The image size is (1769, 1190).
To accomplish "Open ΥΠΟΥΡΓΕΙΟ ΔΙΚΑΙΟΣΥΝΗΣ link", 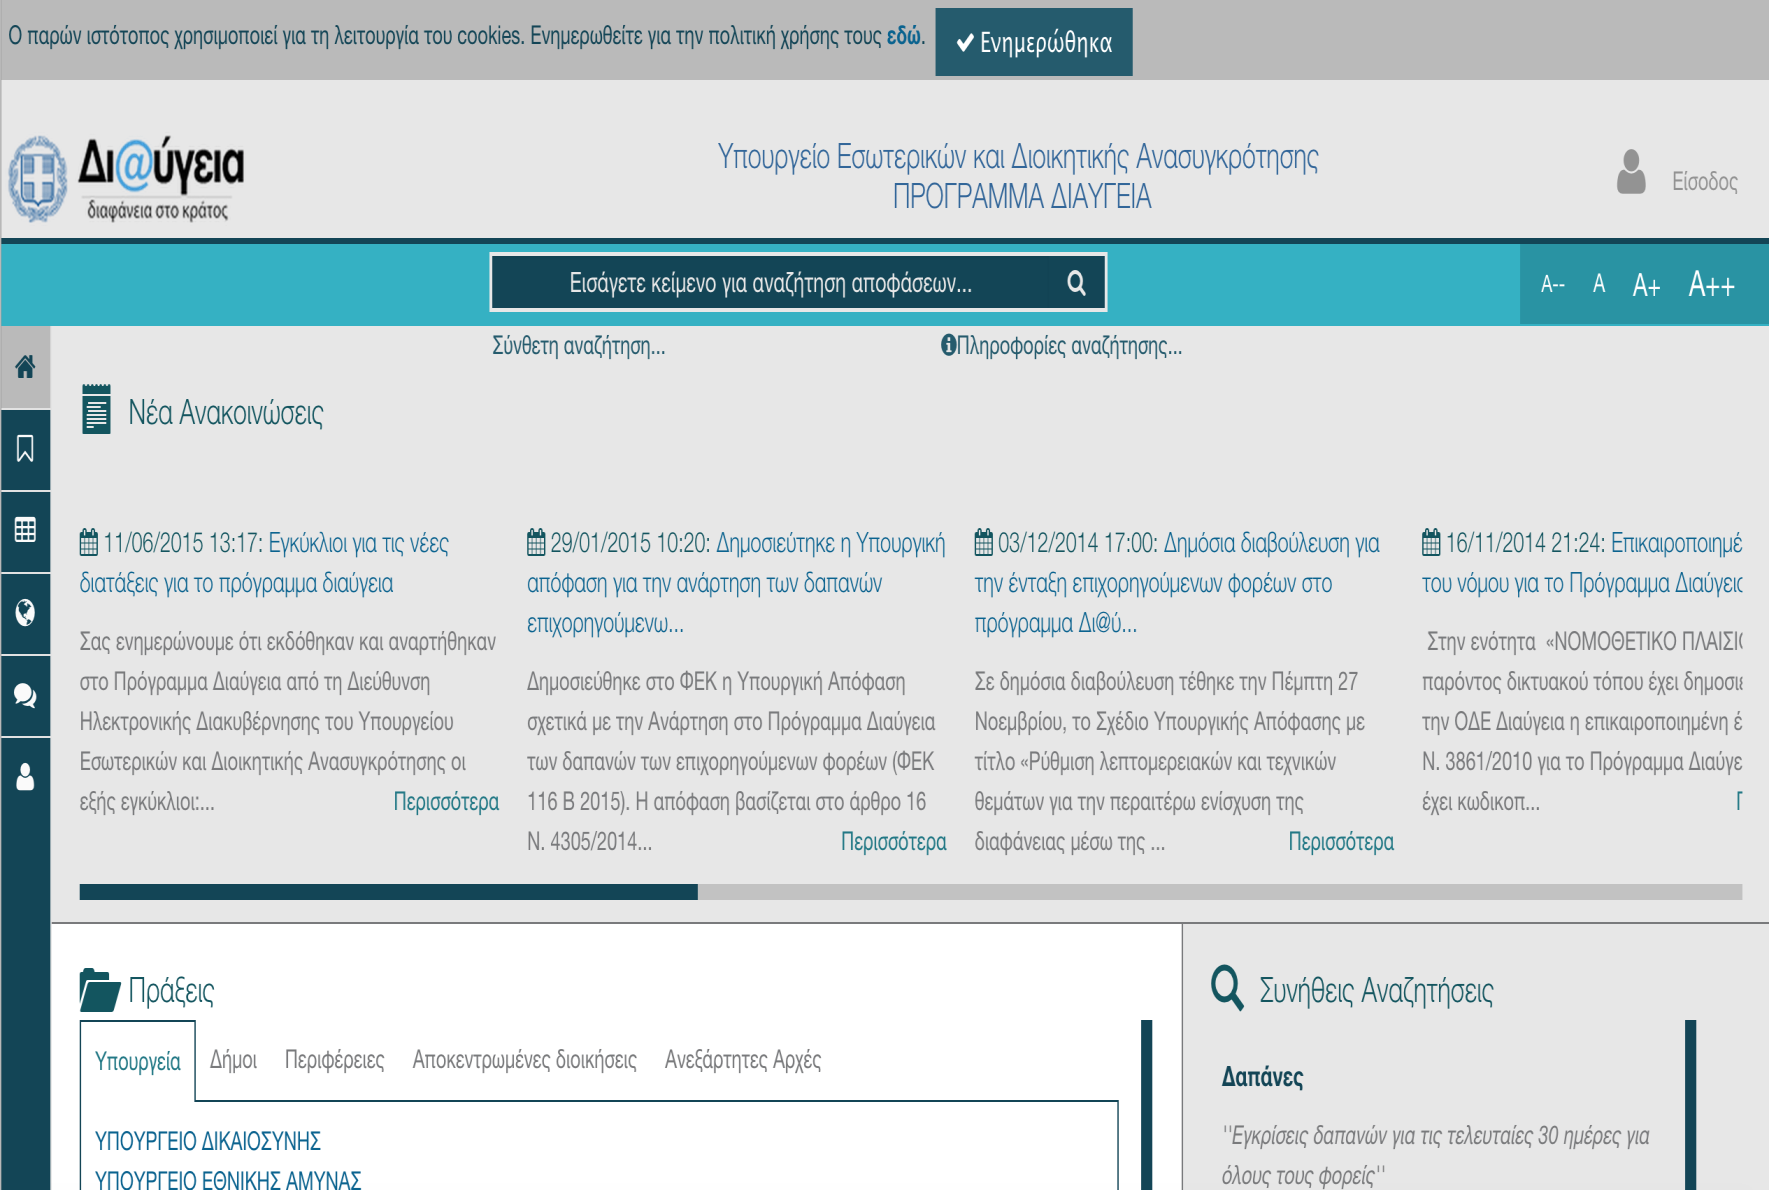I will tap(208, 1141).
